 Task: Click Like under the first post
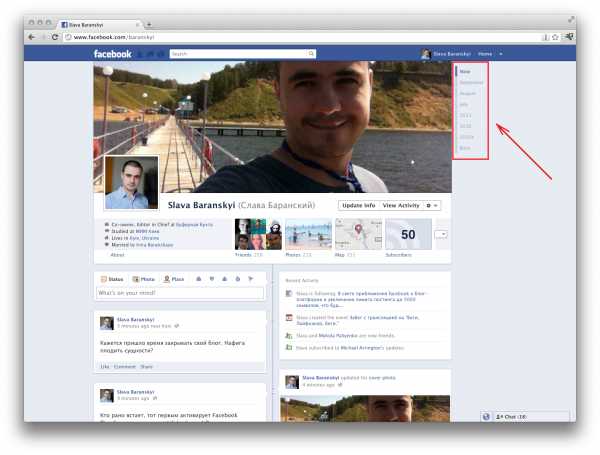(x=104, y=367)
